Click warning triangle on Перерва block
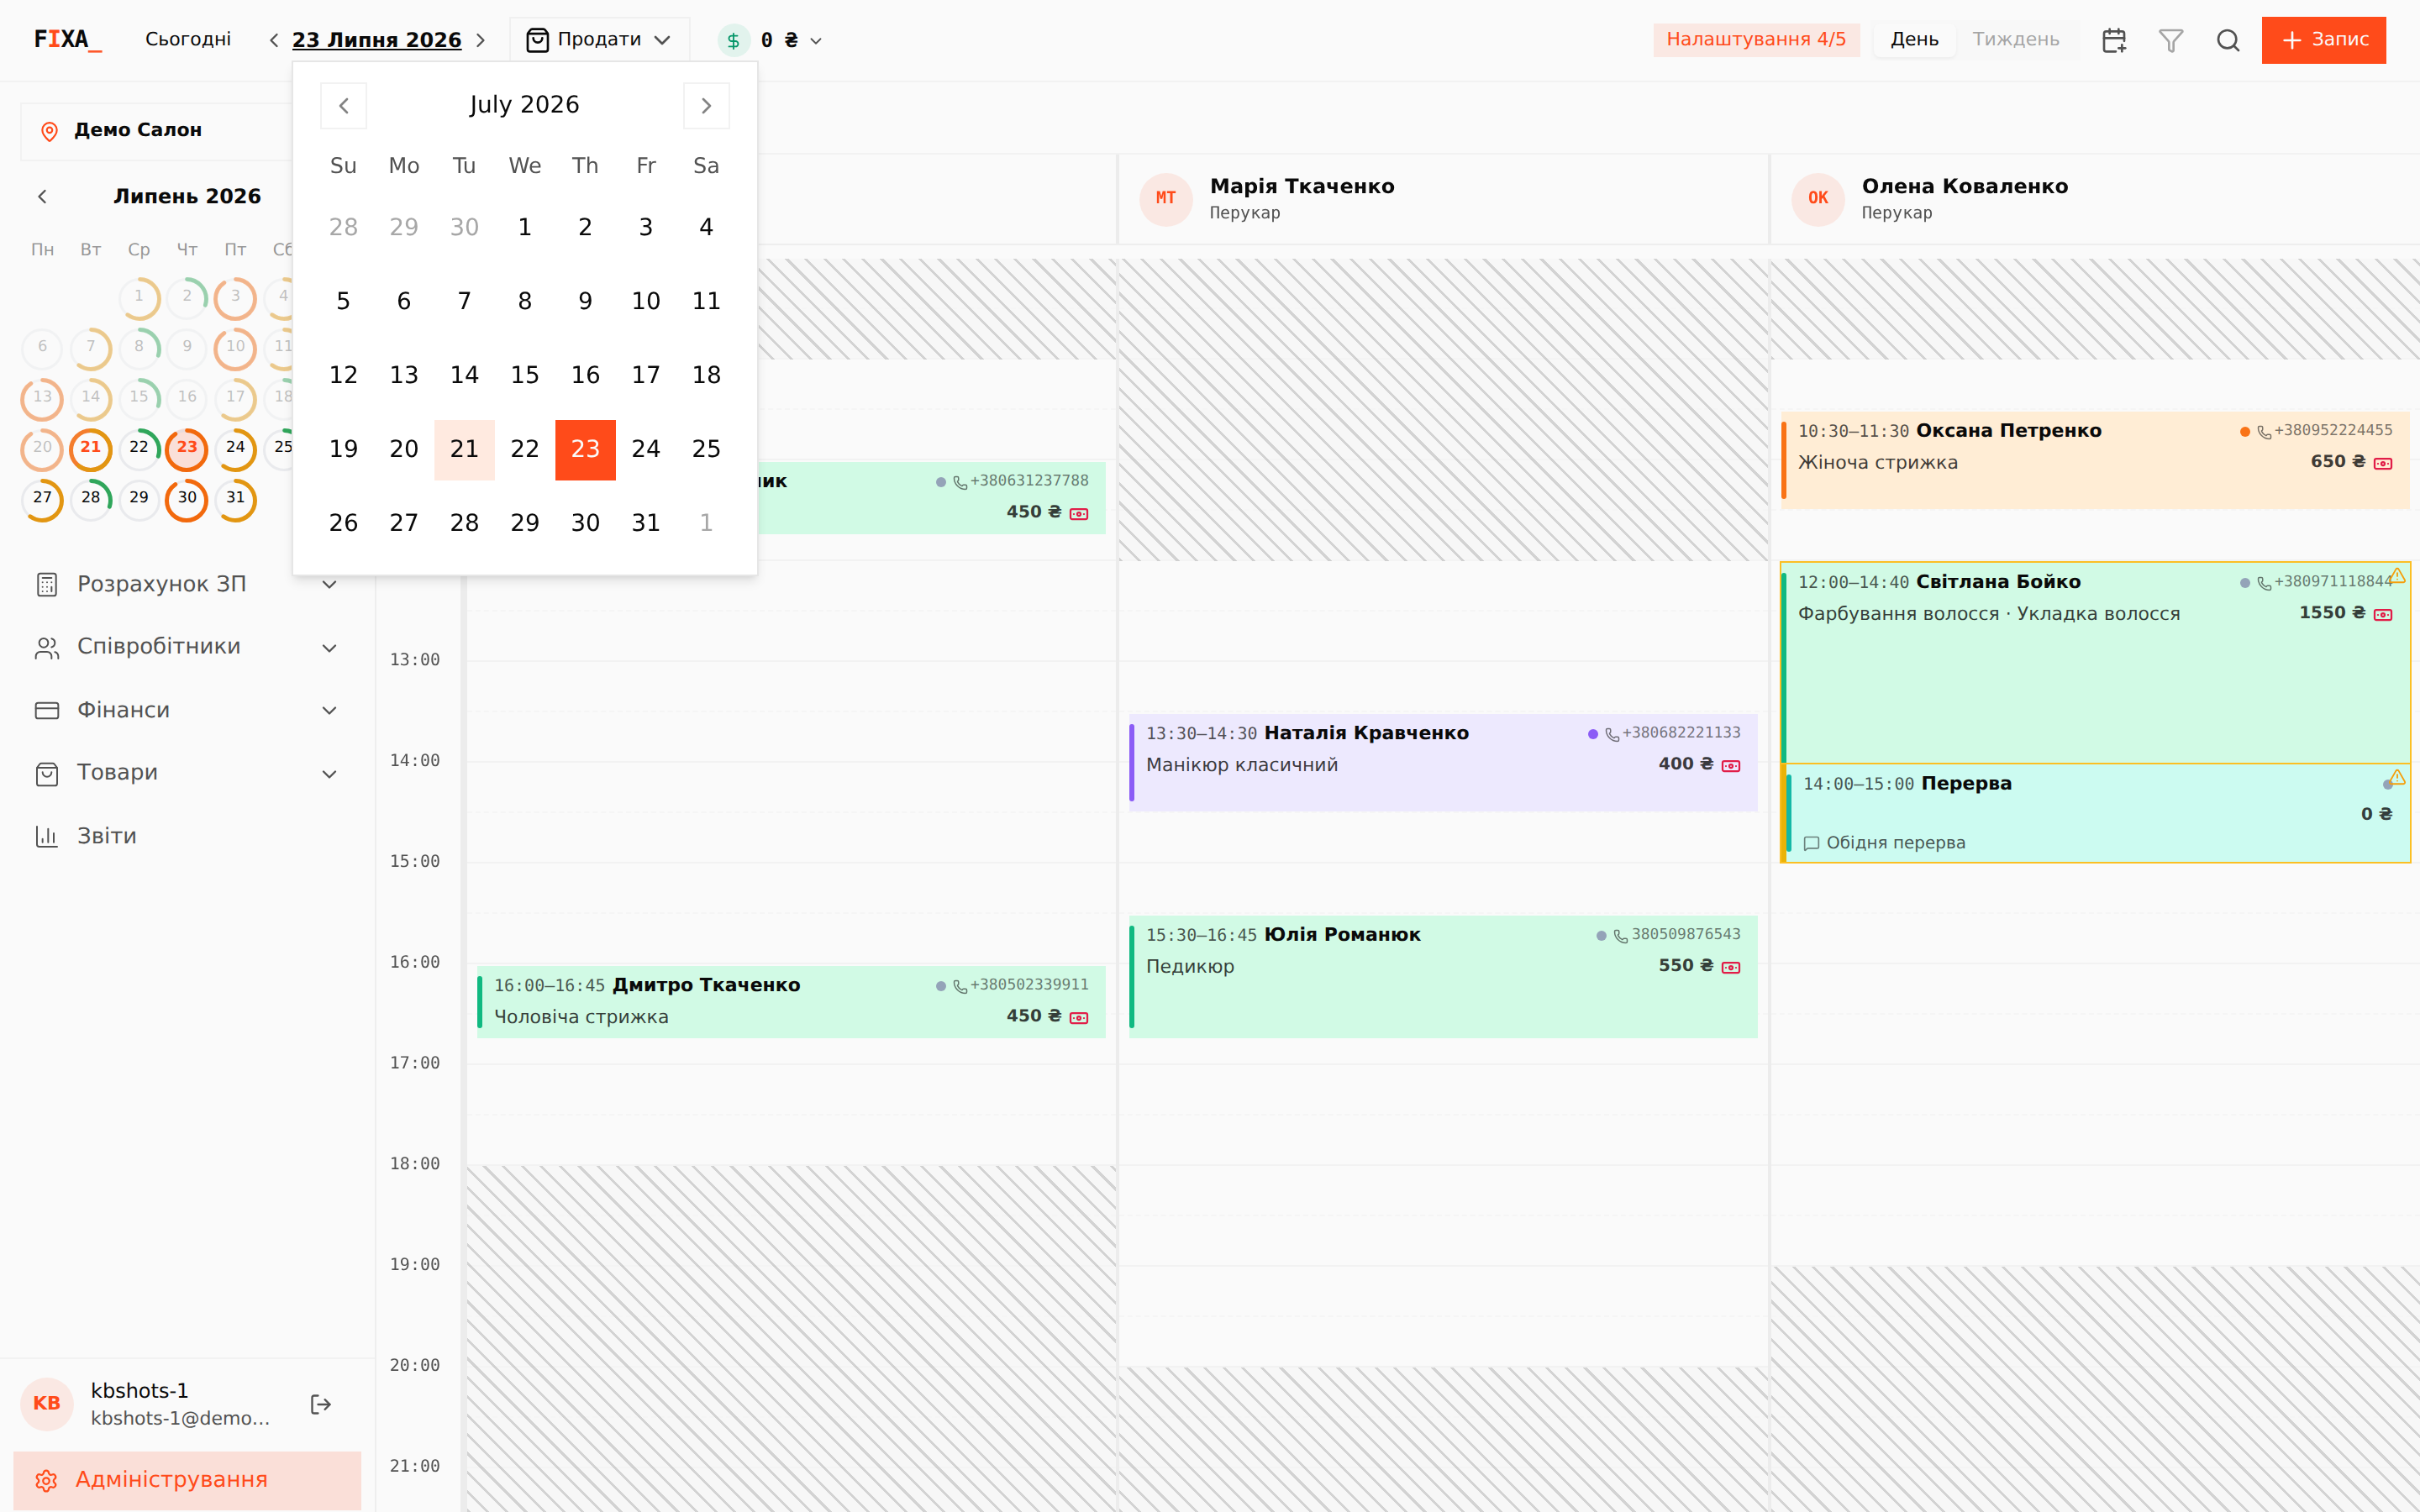This screenshot has height=1512, width=2420. pyautogui.click(x=2397, y=777)
